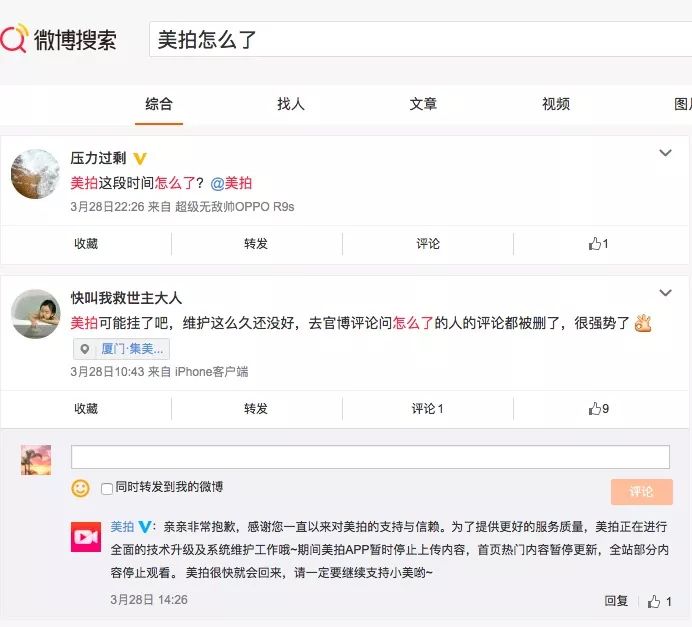692x627 pixels.
Task: Click 评论 under 压力过剩's post
Action: [x=428, y=244]
